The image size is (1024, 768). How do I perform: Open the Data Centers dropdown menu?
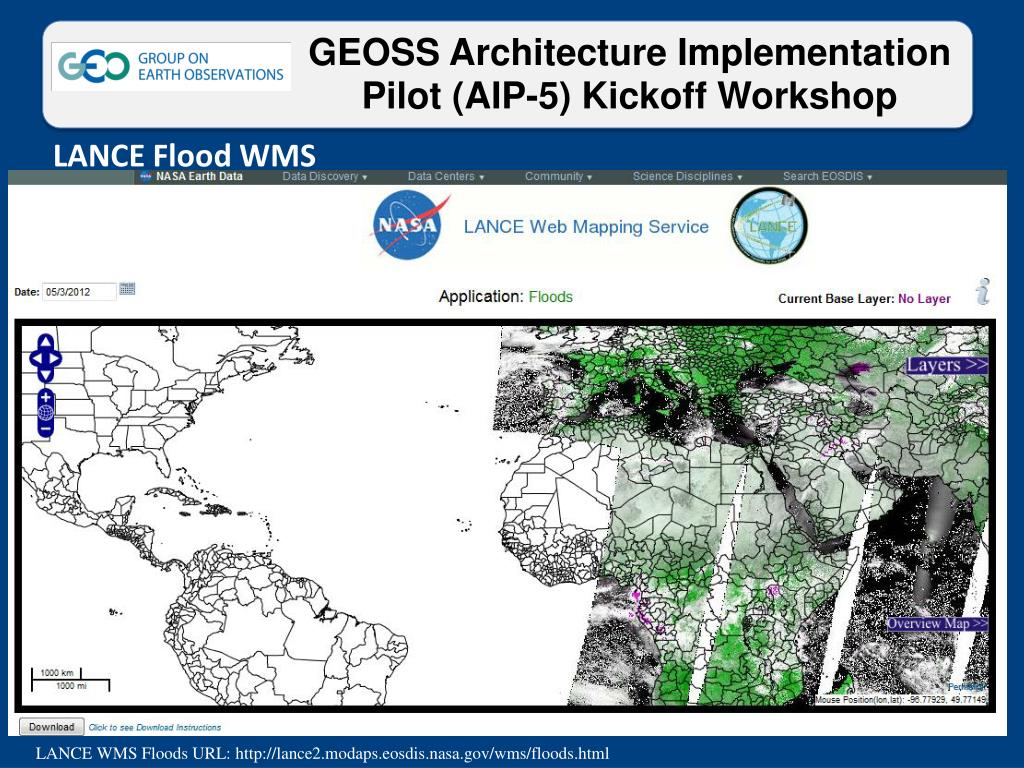click(446, 176)
